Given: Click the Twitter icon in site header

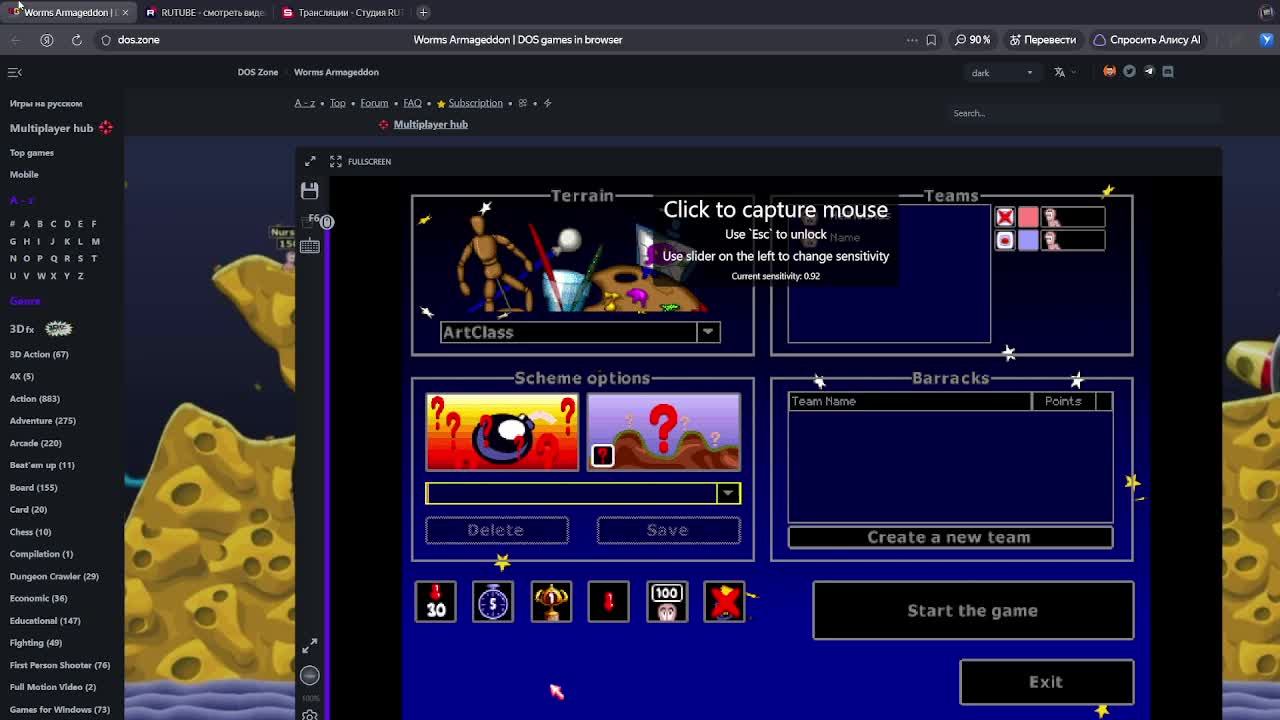Looking at the screenshot, I should [1129, 71].
